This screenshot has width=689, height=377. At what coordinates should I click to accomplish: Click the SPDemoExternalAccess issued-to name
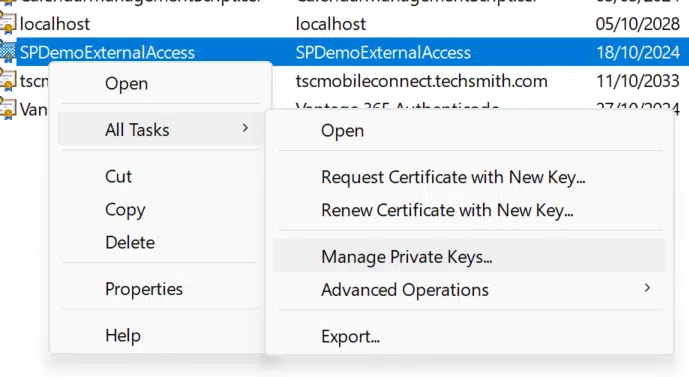107,52
